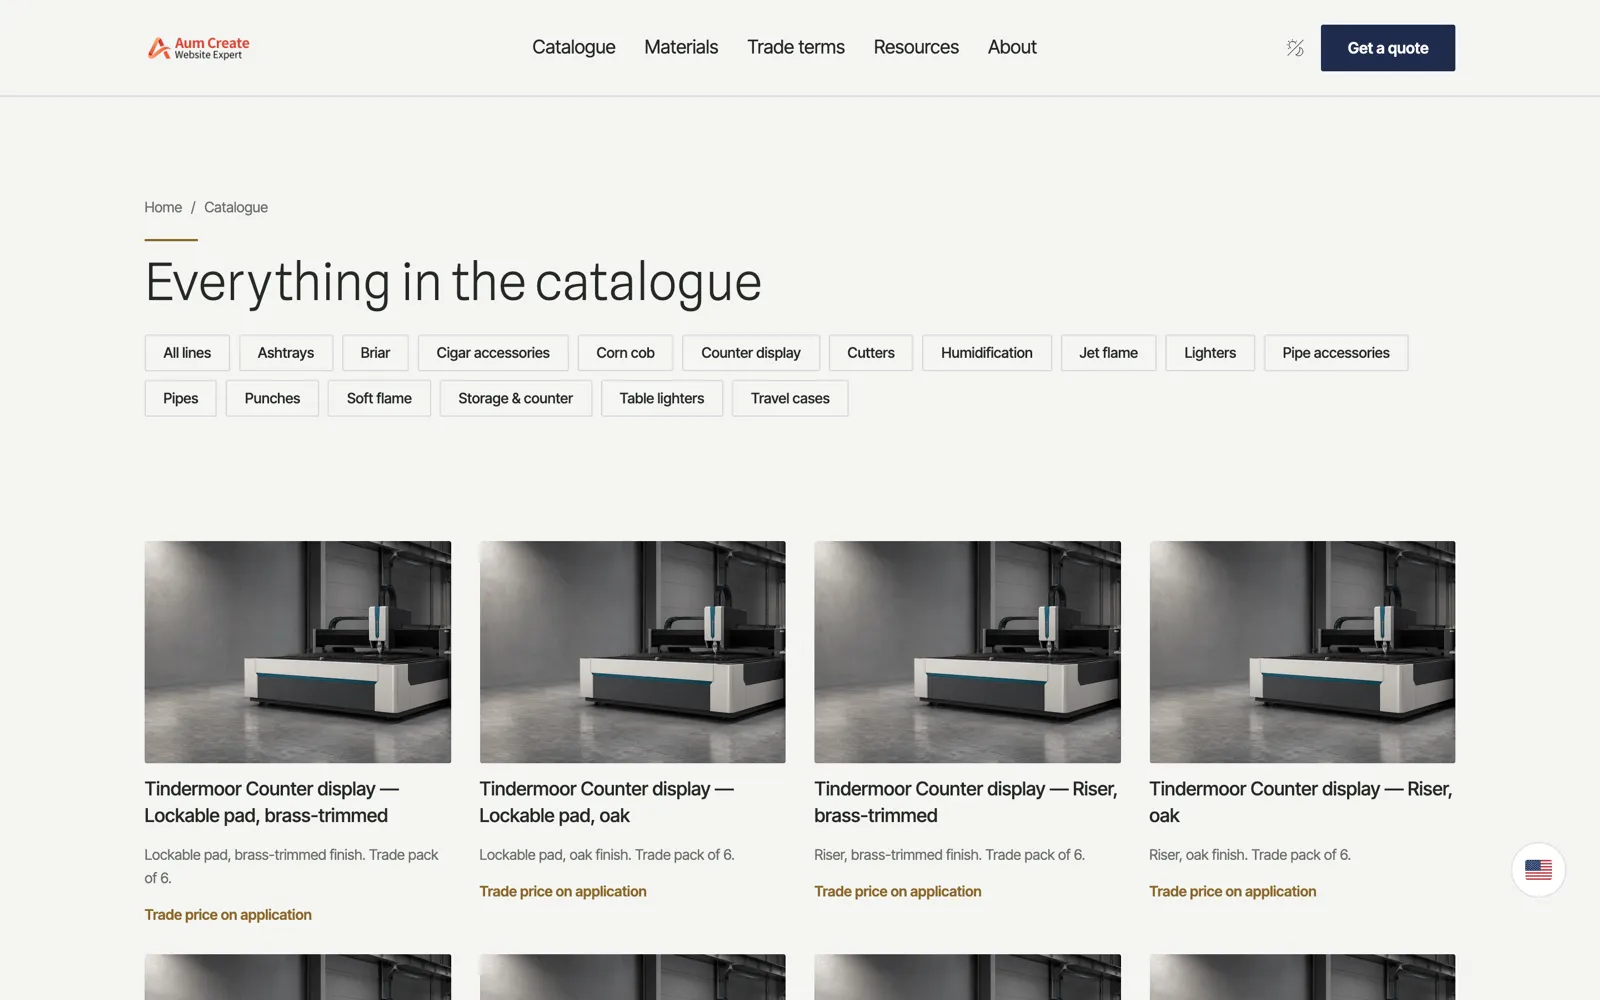Open Riser, oak product image
The image size is (1600, 1000).
coord(1302,652)
